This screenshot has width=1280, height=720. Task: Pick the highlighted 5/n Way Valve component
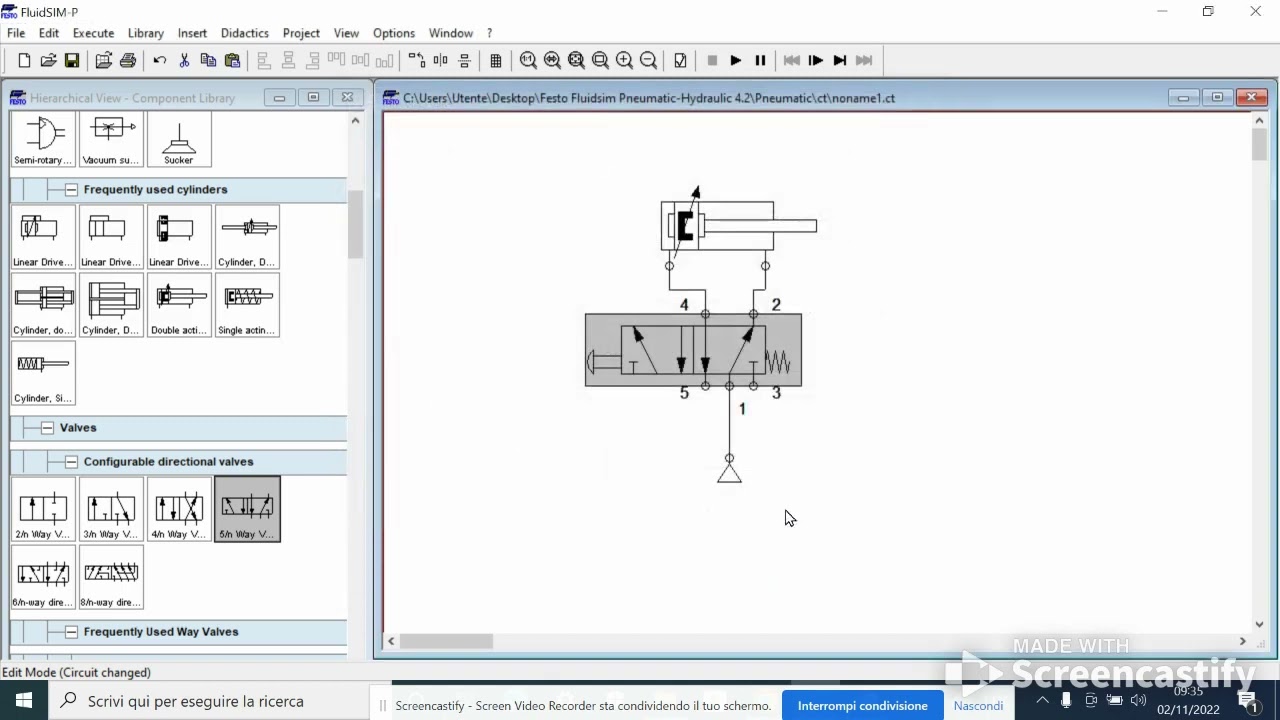point(247,509)
